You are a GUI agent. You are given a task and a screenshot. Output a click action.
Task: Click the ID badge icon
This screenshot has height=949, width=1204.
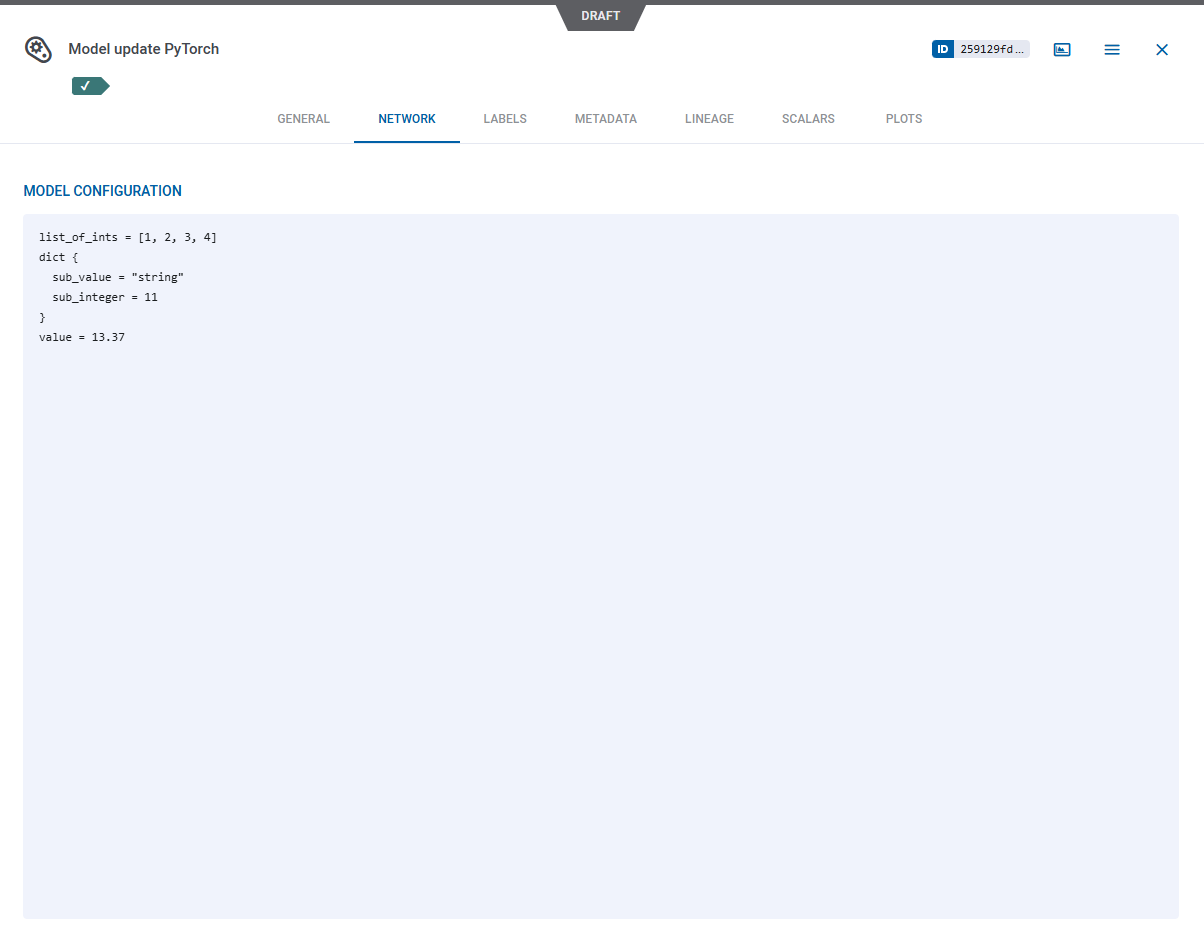point(941,48)
